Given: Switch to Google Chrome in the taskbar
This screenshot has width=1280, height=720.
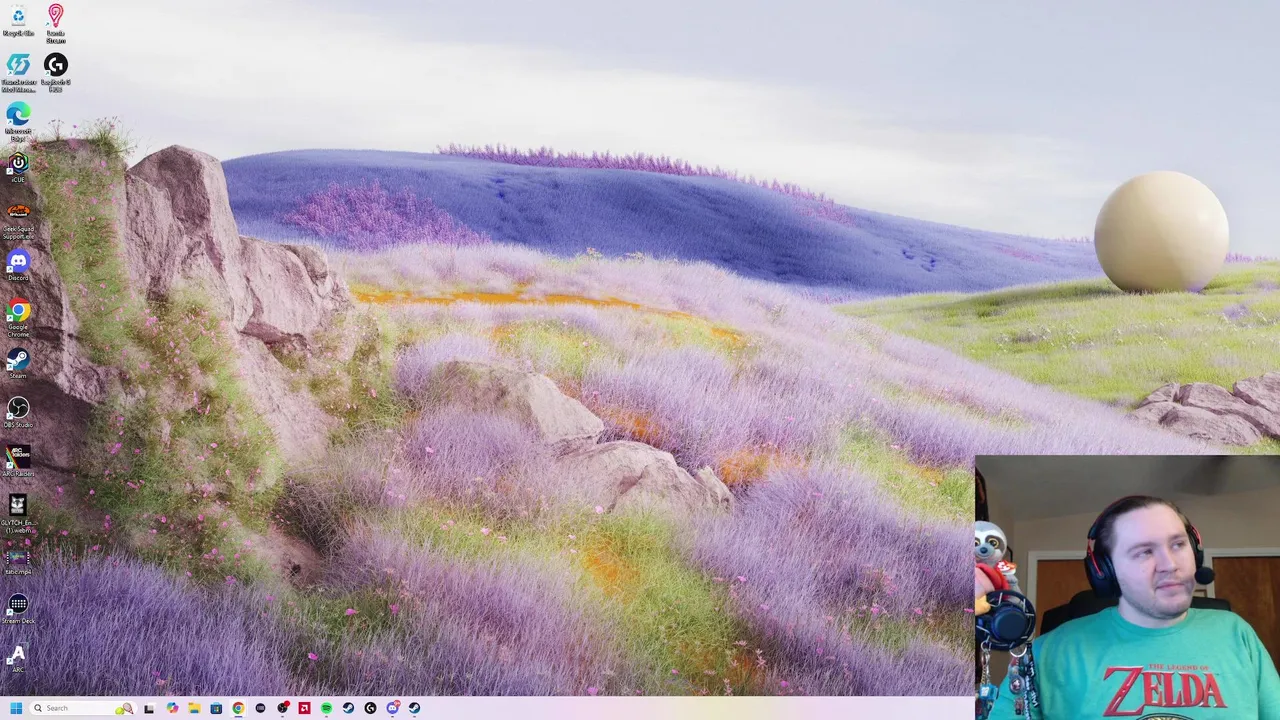Looking at the screenshot, I should [x=238, y=708].
